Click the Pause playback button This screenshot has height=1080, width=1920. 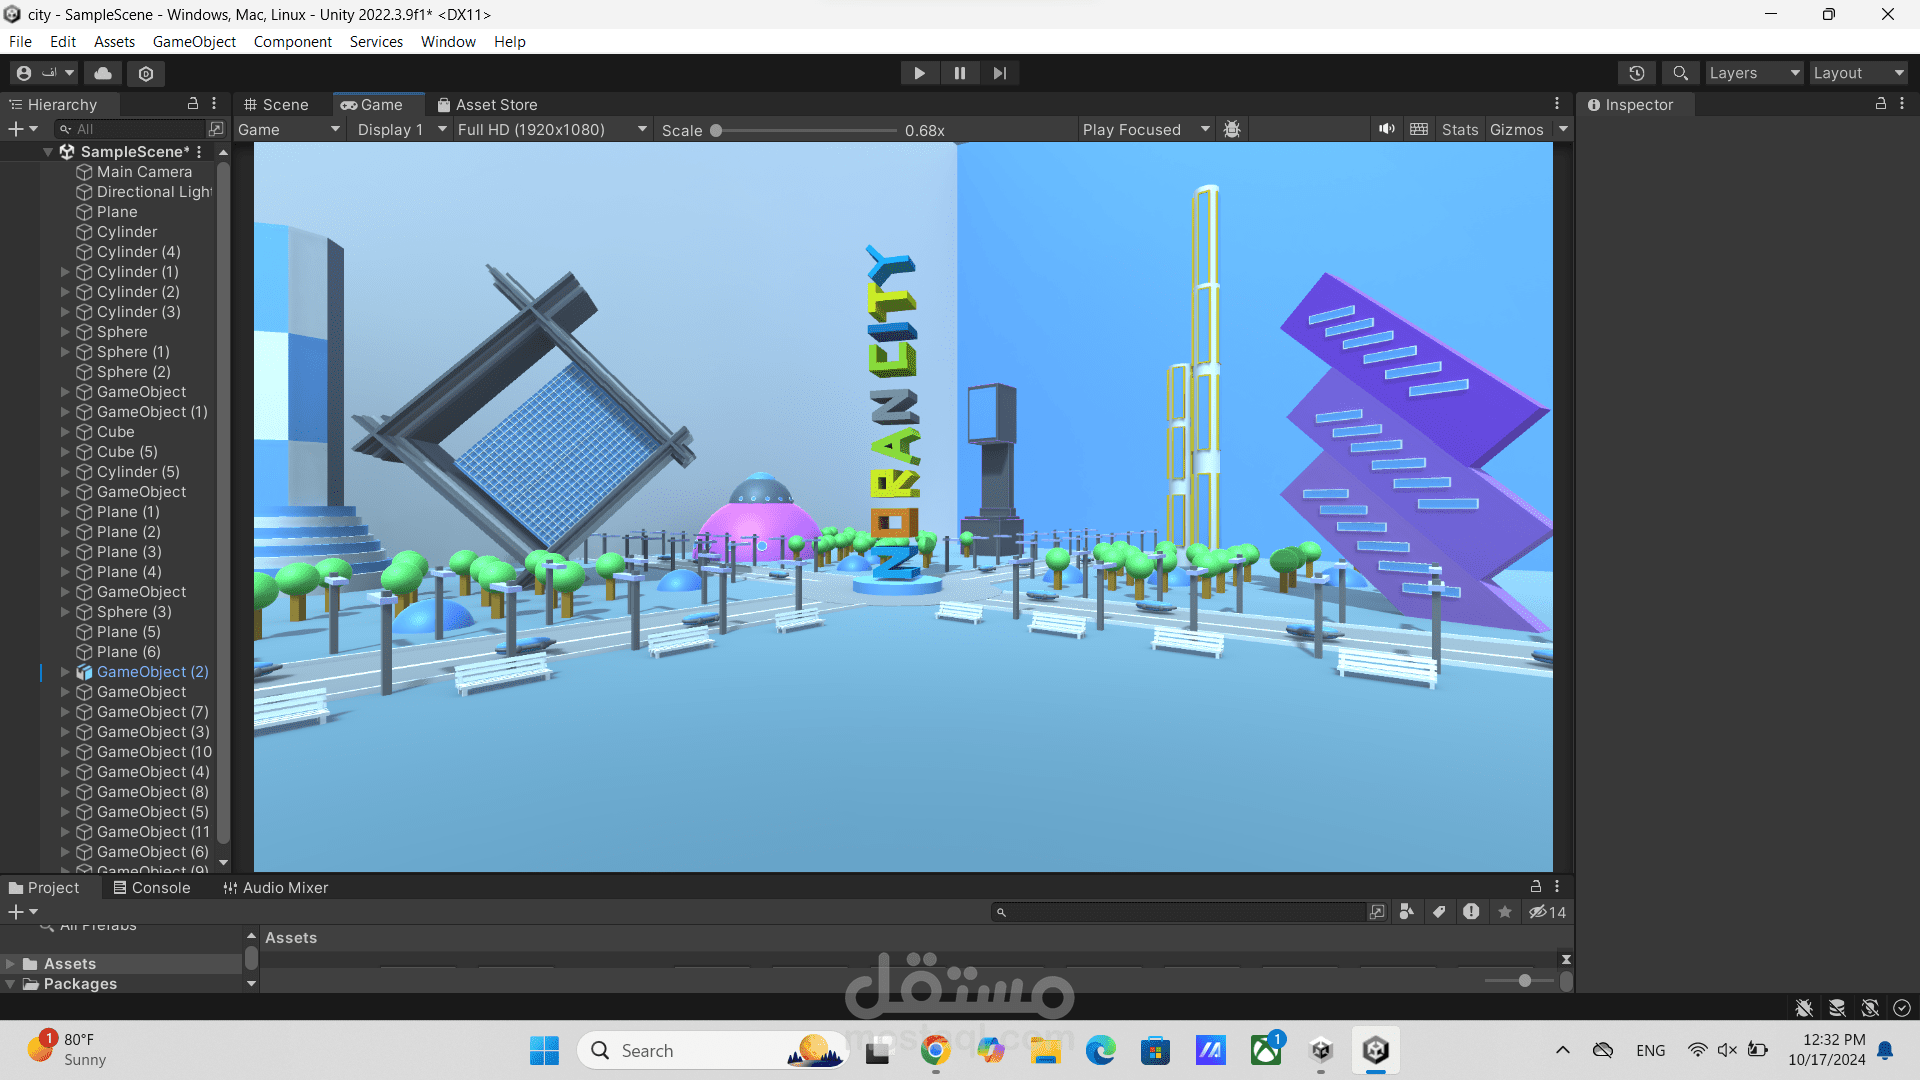(x=959, y=73)
